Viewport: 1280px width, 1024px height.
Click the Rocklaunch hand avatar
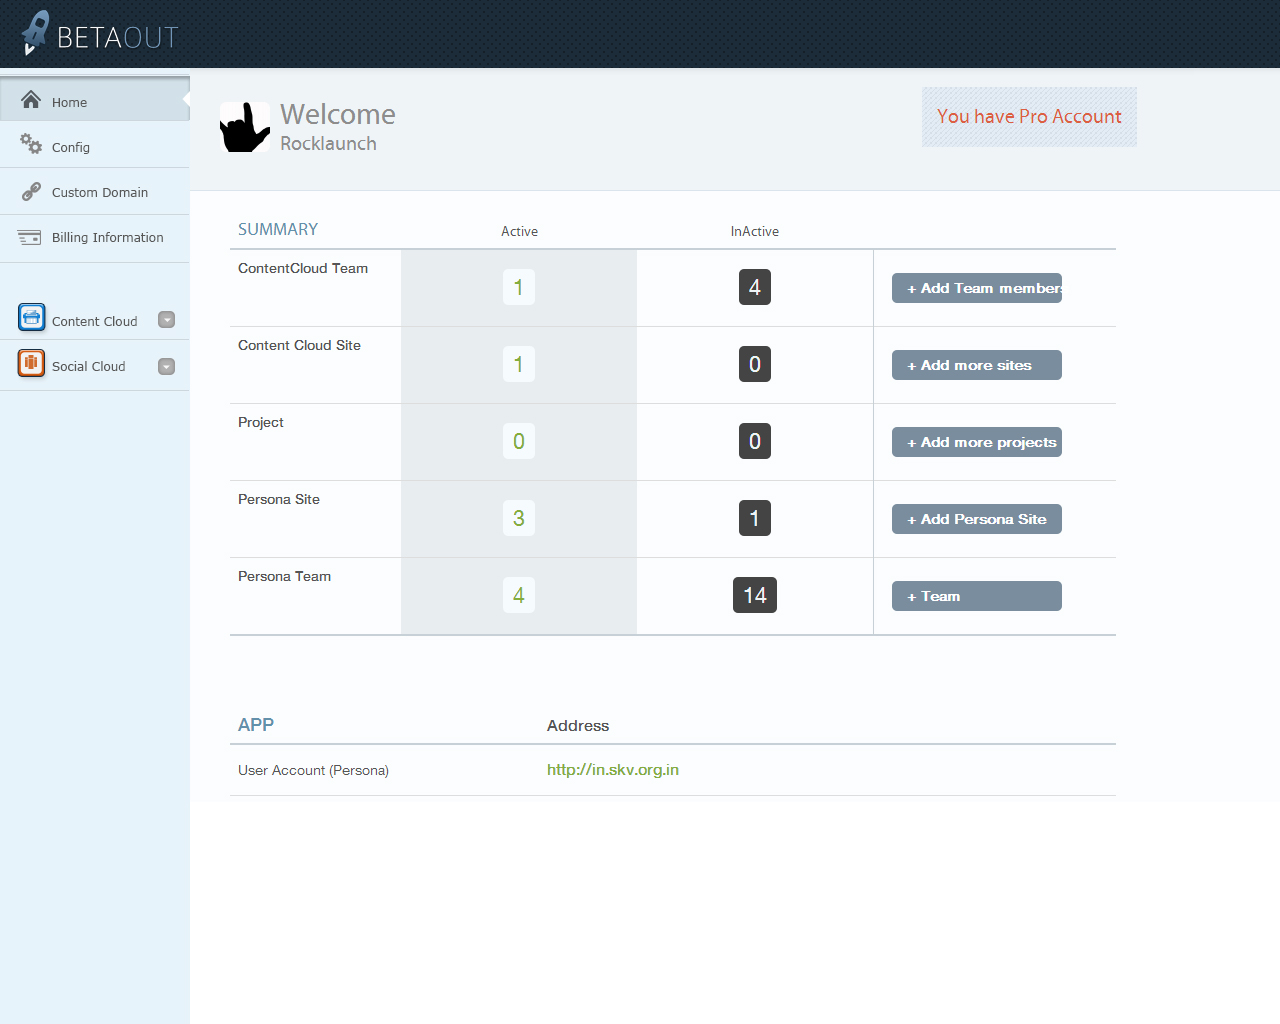click(x=245, y=127)
